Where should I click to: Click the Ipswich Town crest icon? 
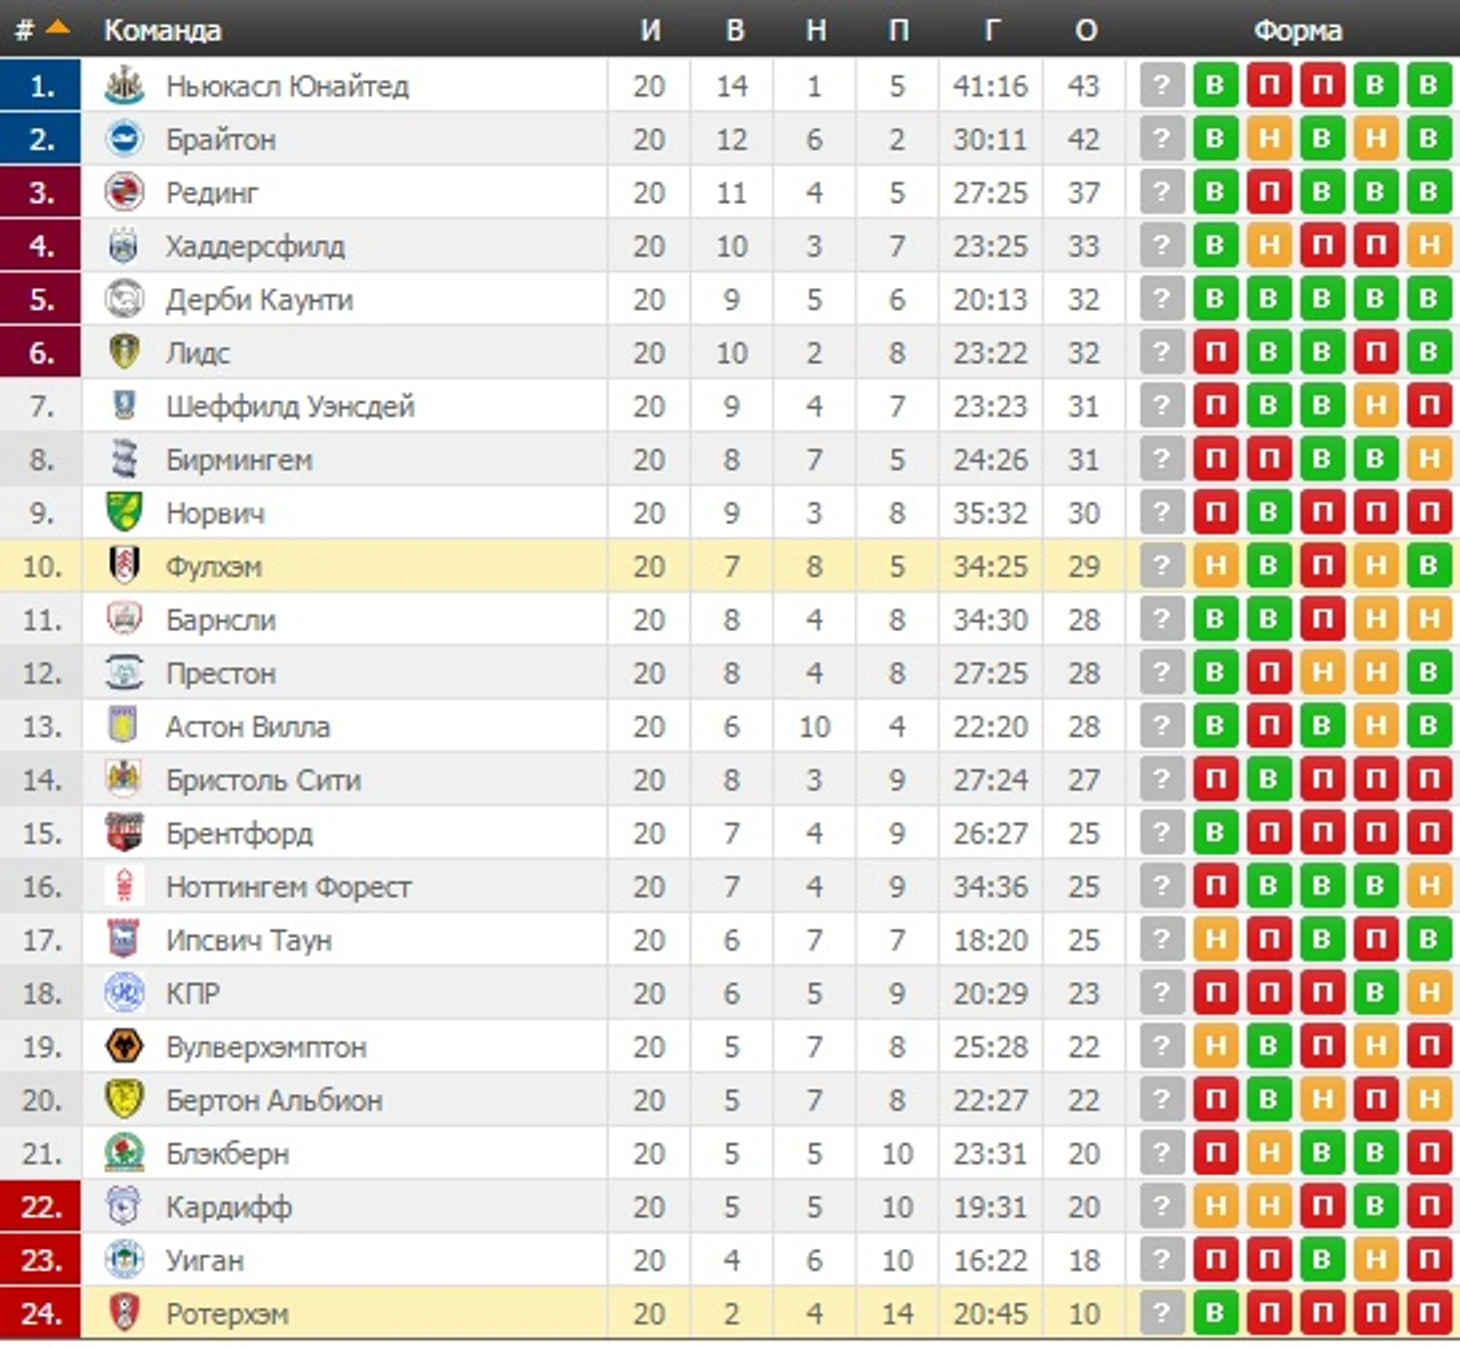pos(124,939)
